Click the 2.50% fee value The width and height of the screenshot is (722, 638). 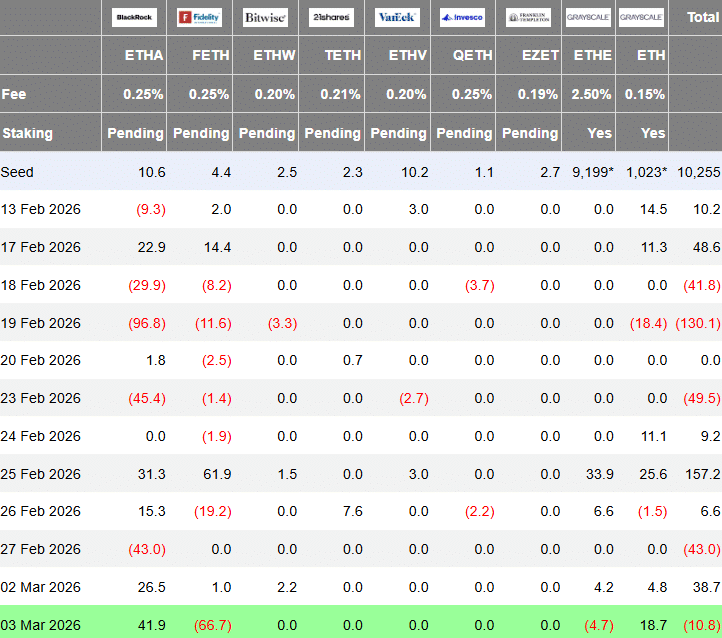(x=593, y=94)
